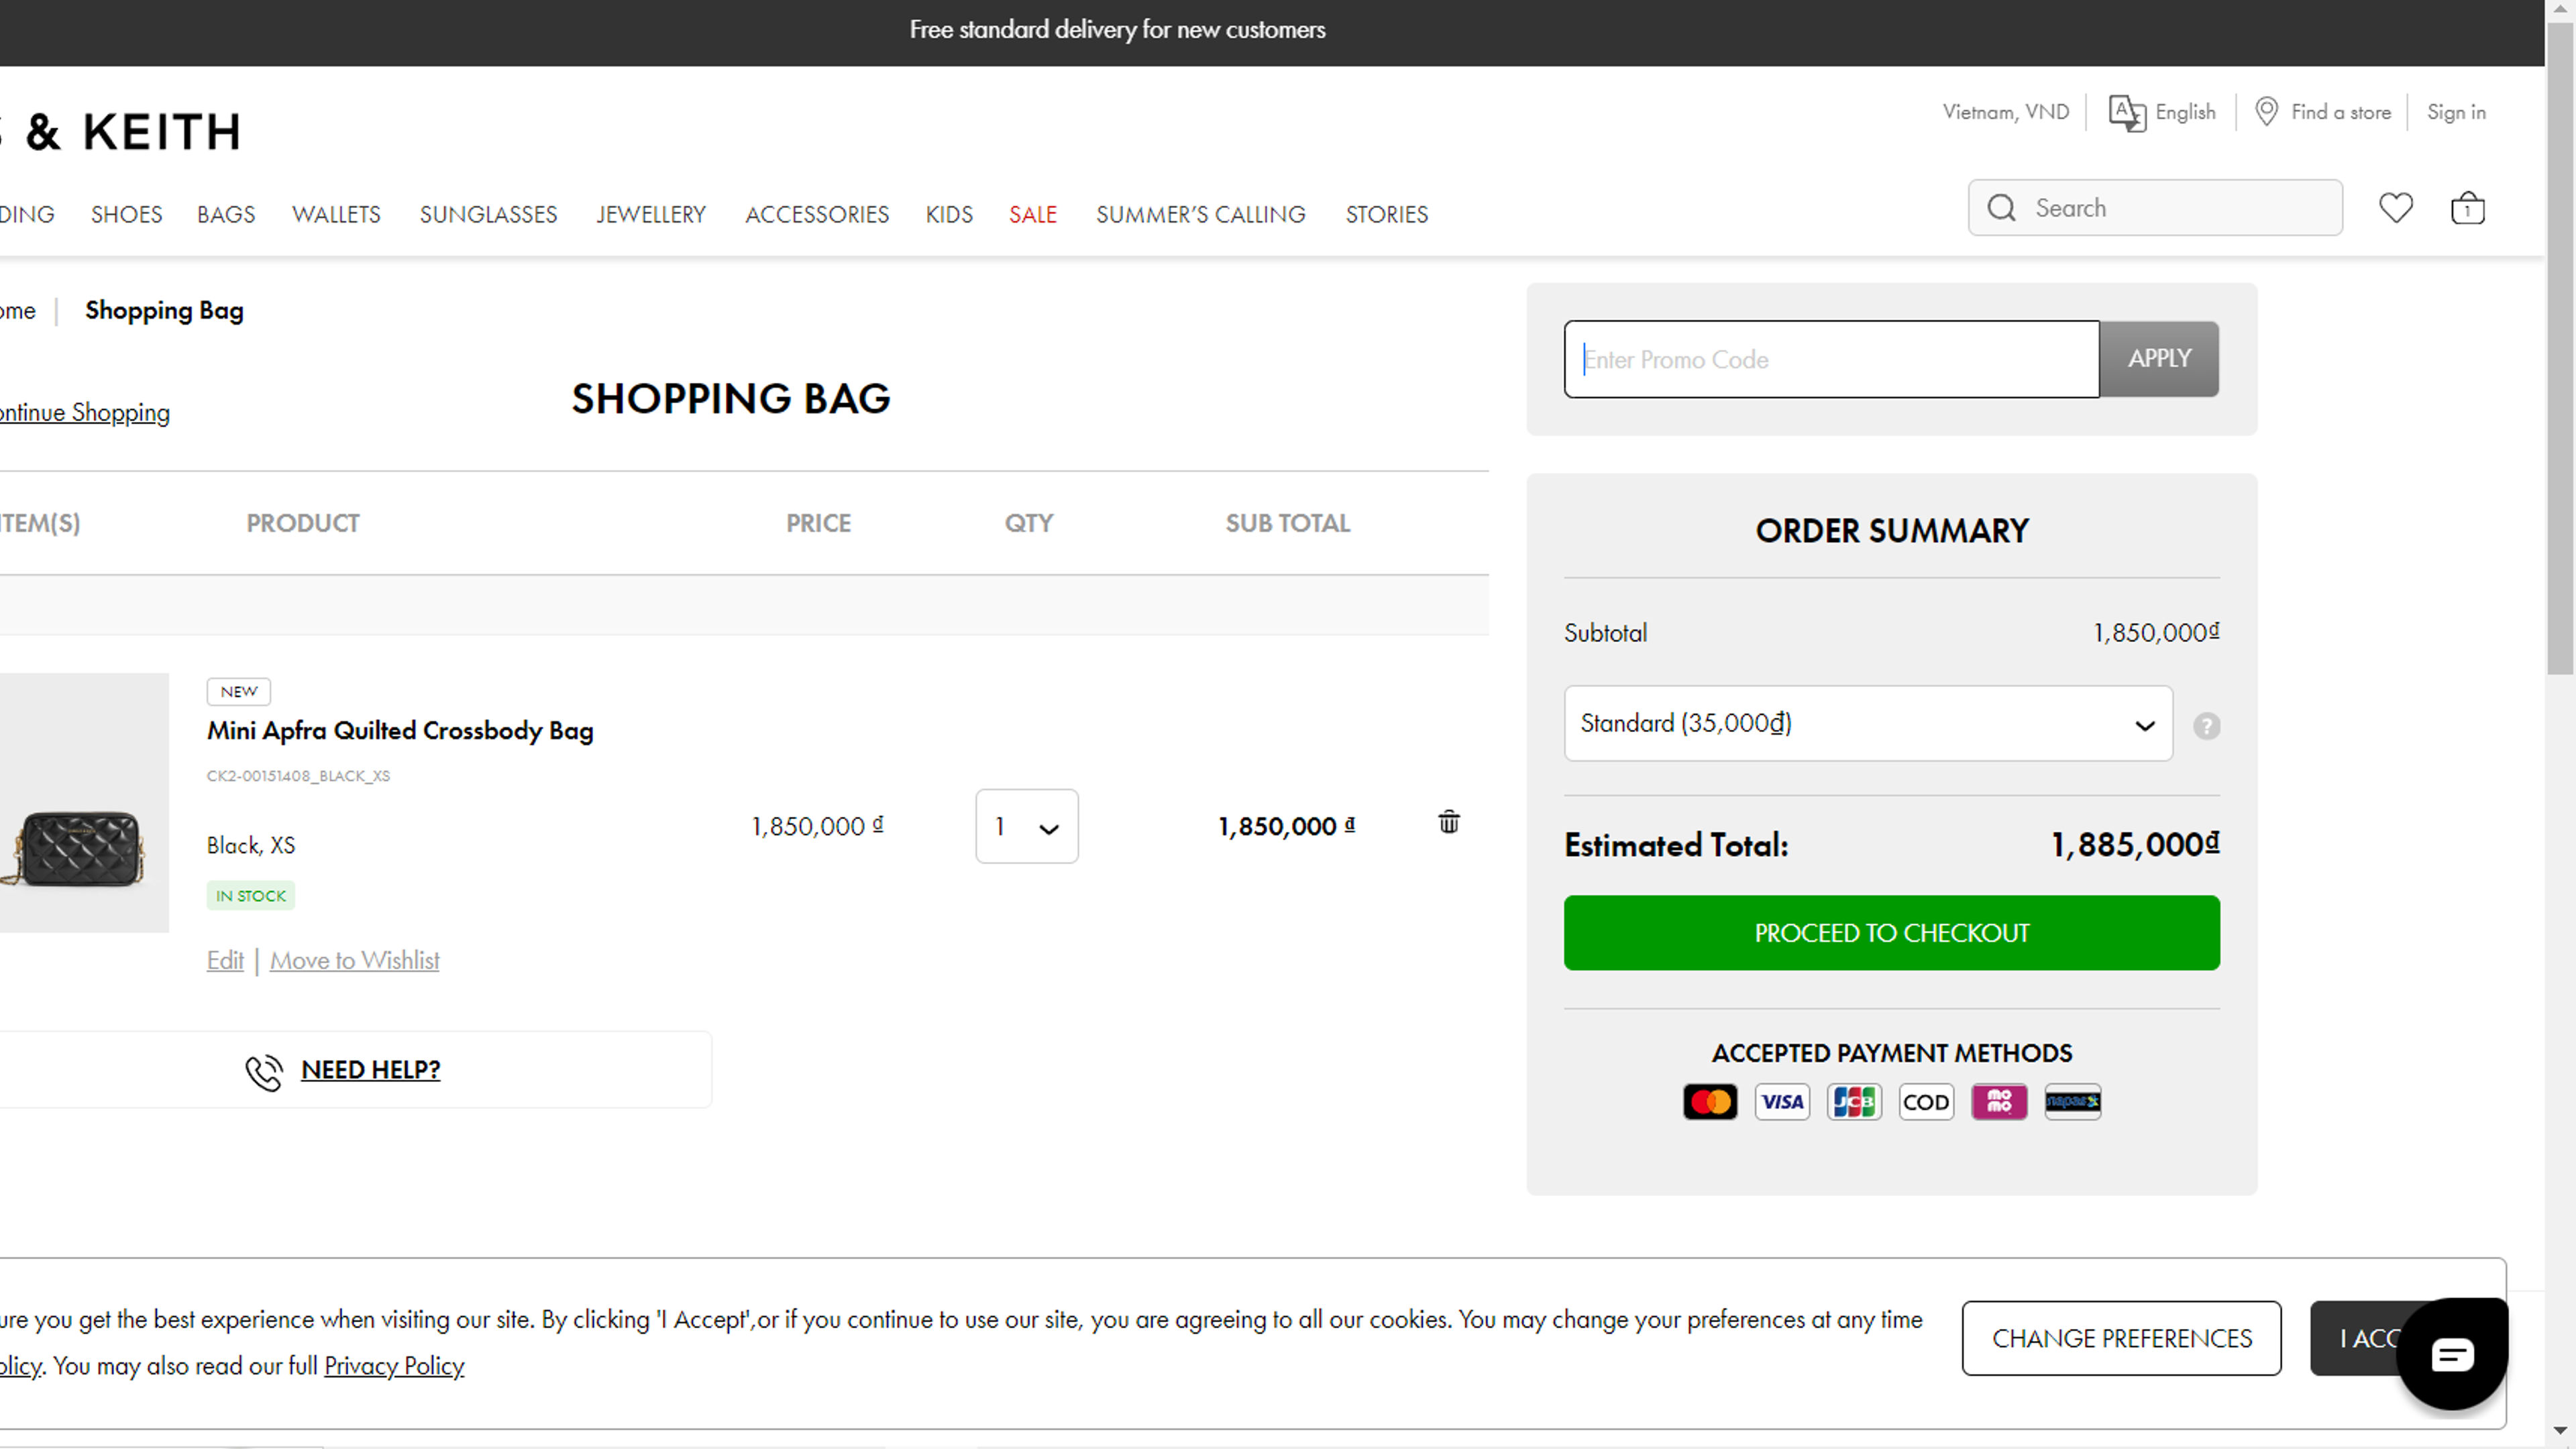Viewport: 2576px width, 1449px height.
Task: Open the SUMMER'S CALLING menu
Action: (1200, 214)
